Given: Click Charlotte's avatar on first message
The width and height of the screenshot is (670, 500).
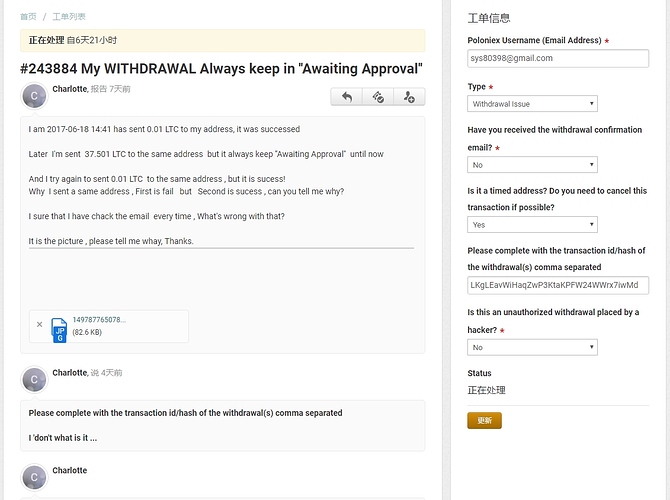Looking at the screenshot, I should pos(34,96).
